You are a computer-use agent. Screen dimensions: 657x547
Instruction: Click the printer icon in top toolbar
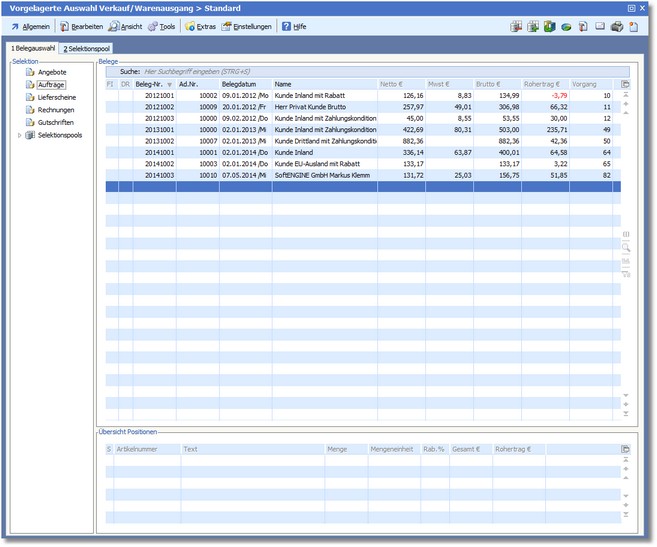coord(616,26)
